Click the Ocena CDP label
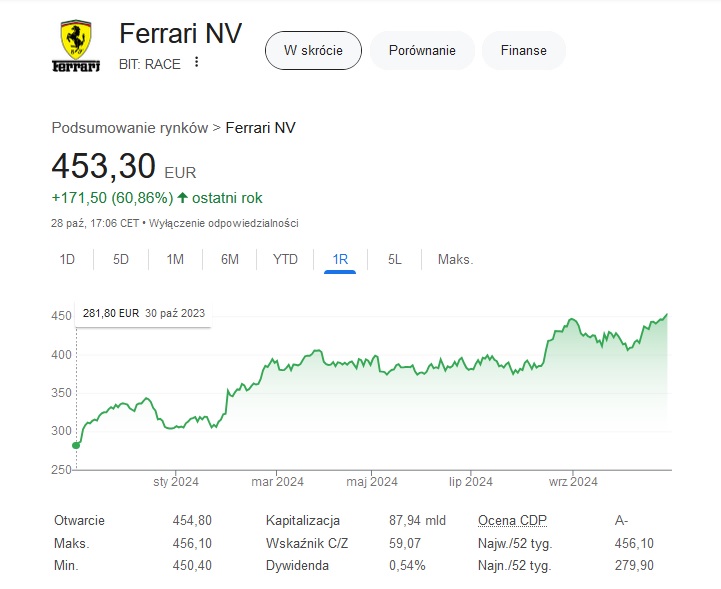The height and width of the screenshot is (589, 721). [512, 520]
